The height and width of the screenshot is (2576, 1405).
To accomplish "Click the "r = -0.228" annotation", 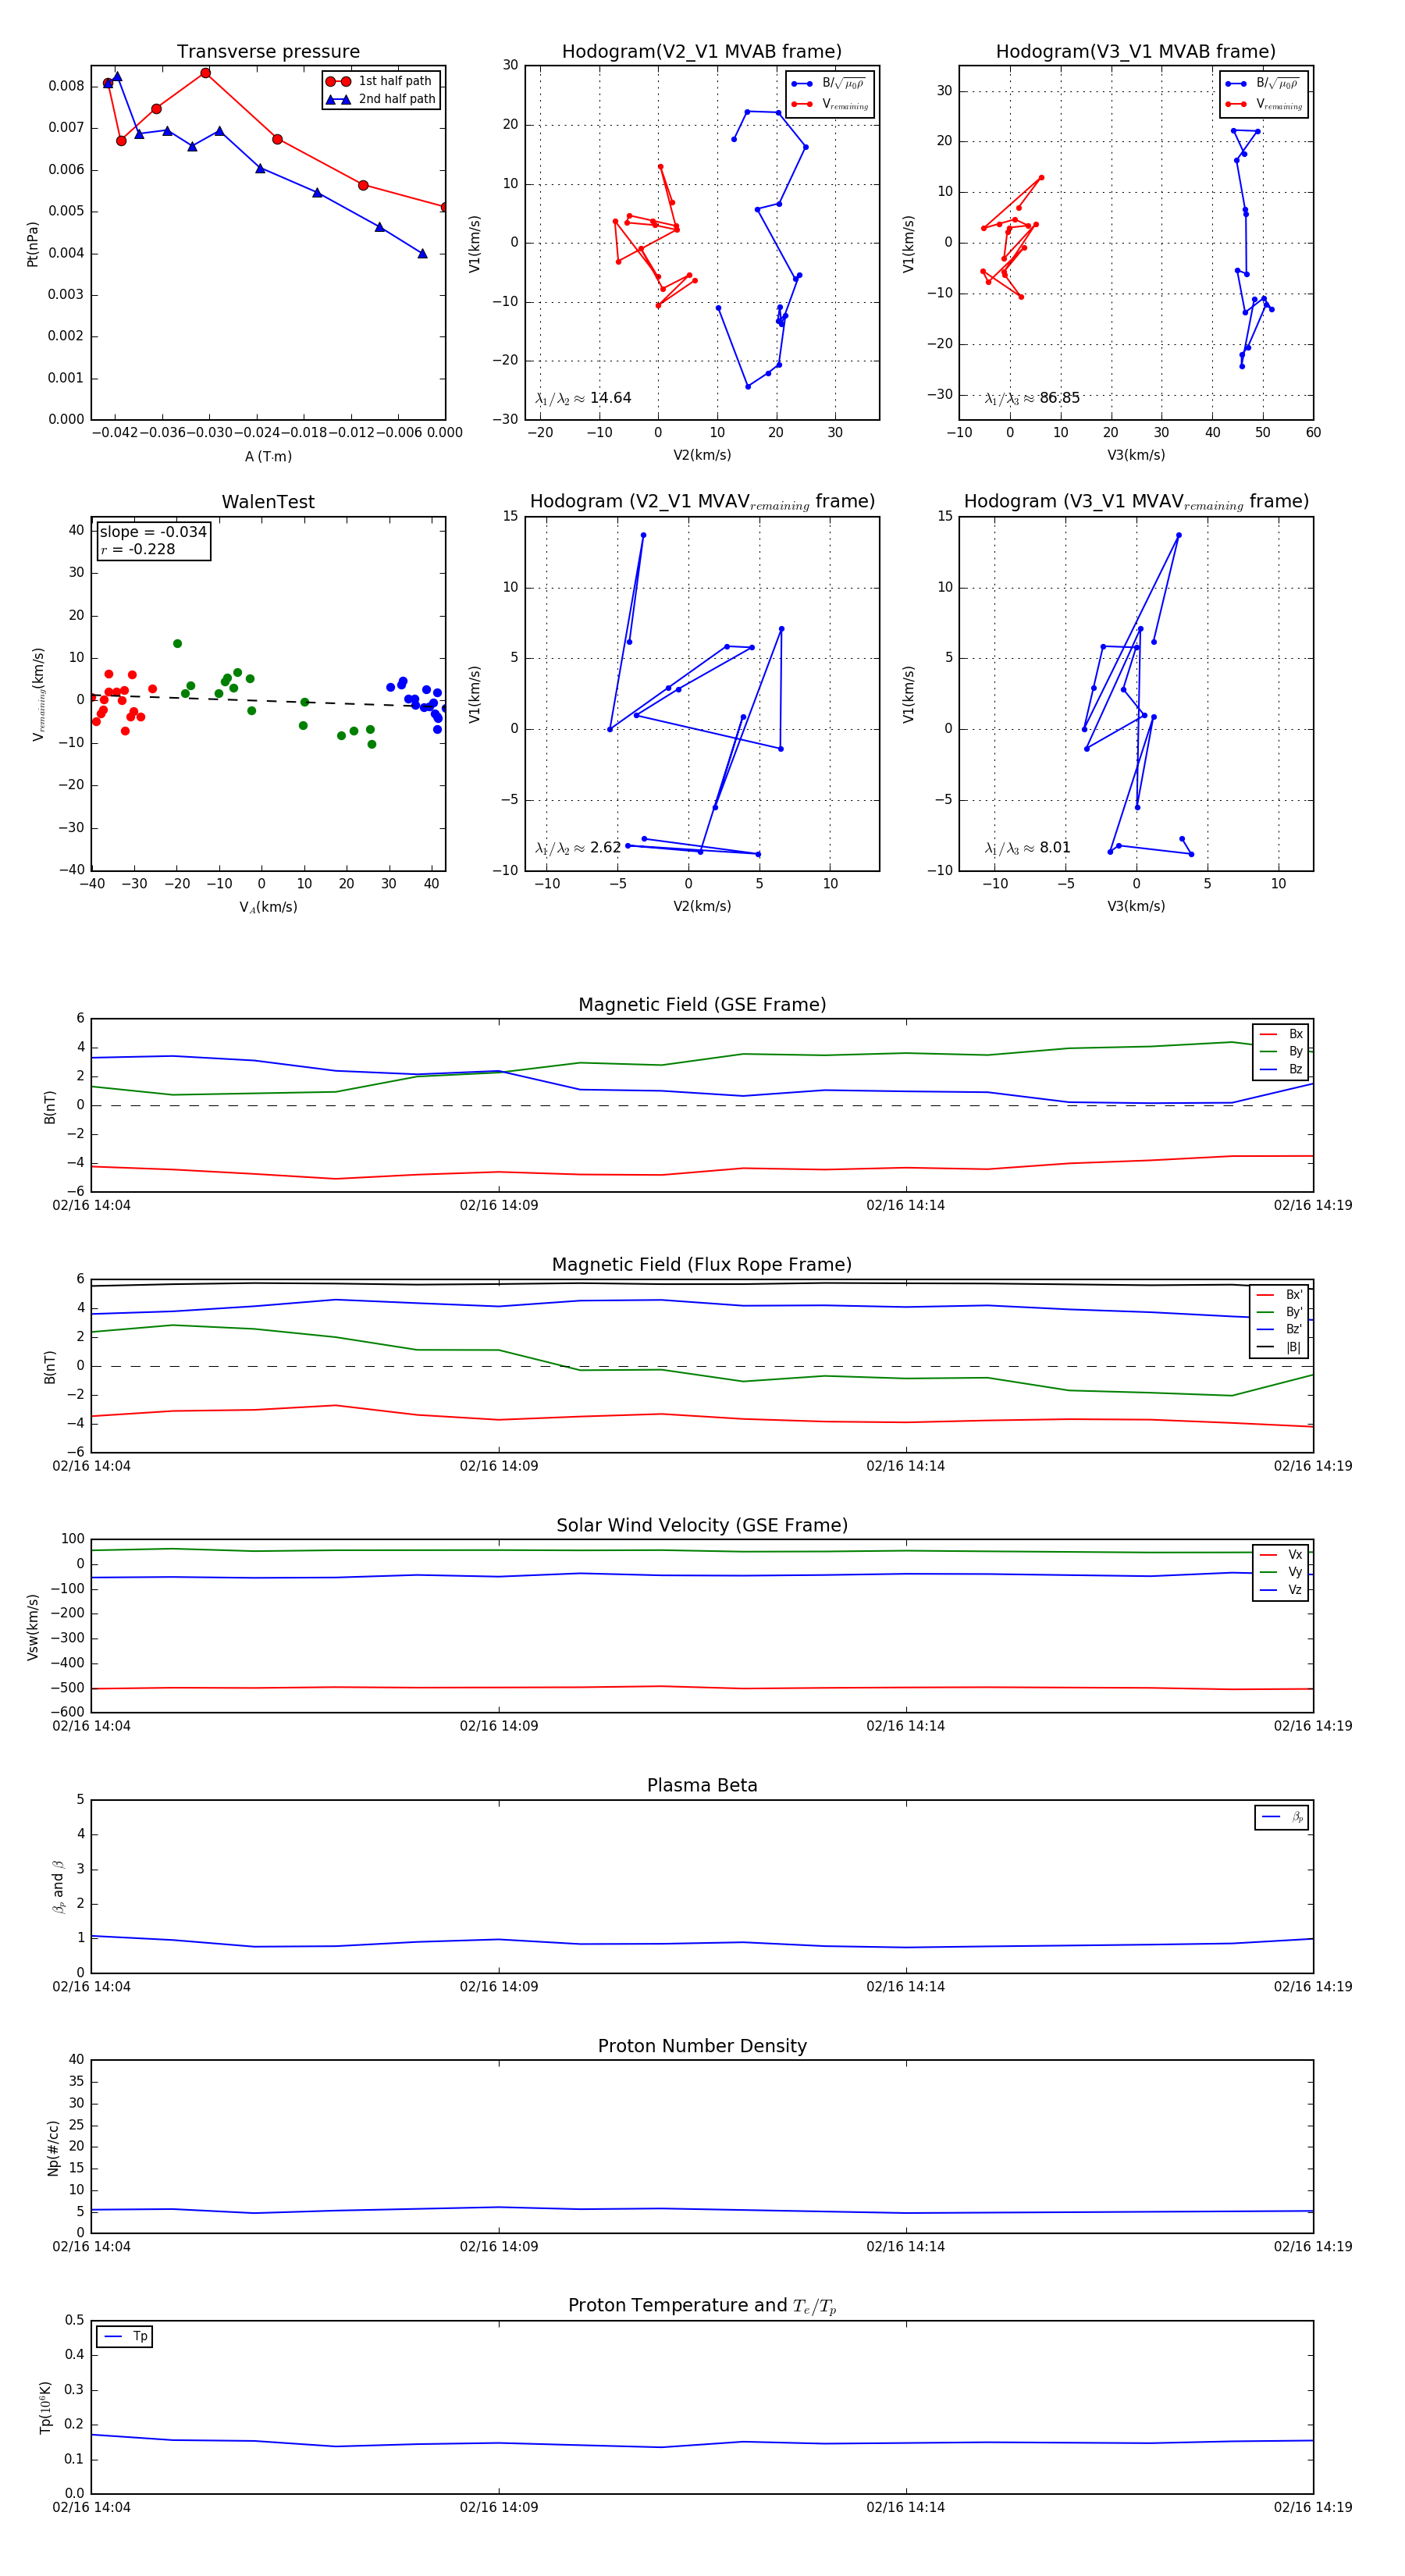I will pyautogui.click(x=138, y=549).
